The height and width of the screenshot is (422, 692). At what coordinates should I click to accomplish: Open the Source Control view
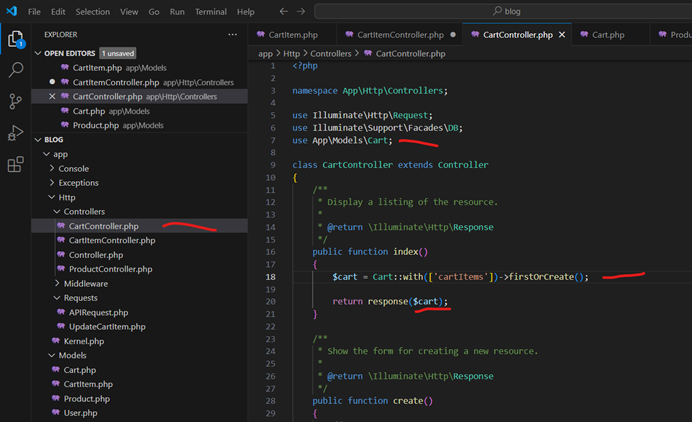click(x=16, y=101)
